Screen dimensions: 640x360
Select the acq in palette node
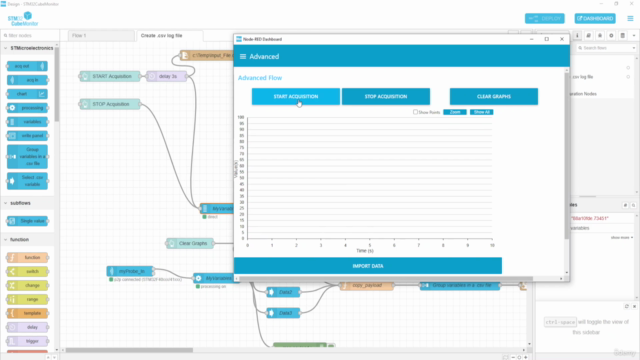click(27, 80)
